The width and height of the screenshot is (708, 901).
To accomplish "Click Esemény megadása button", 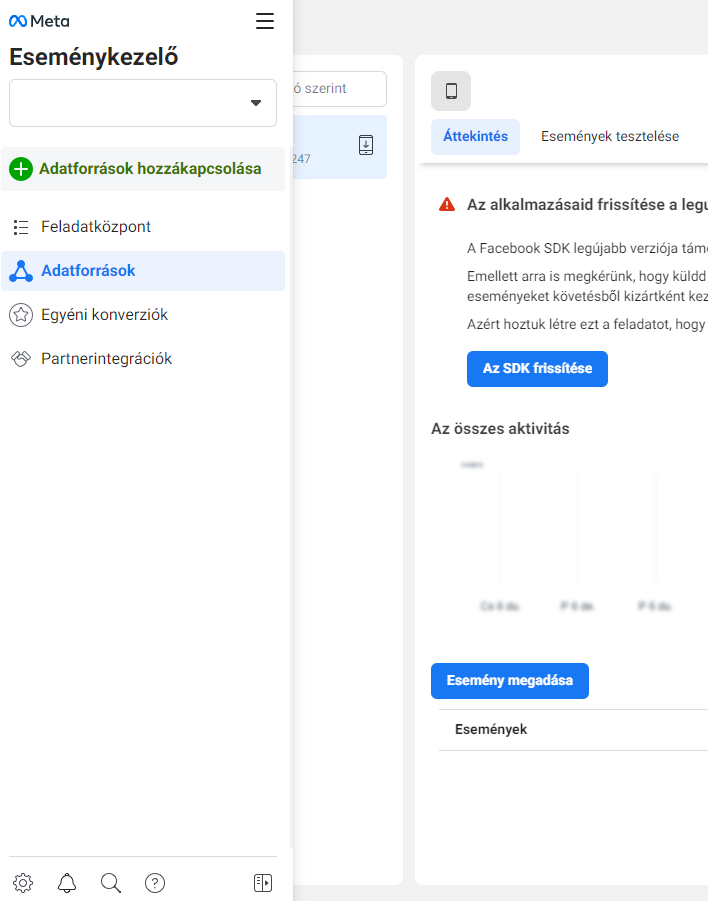I will (510, 681).
